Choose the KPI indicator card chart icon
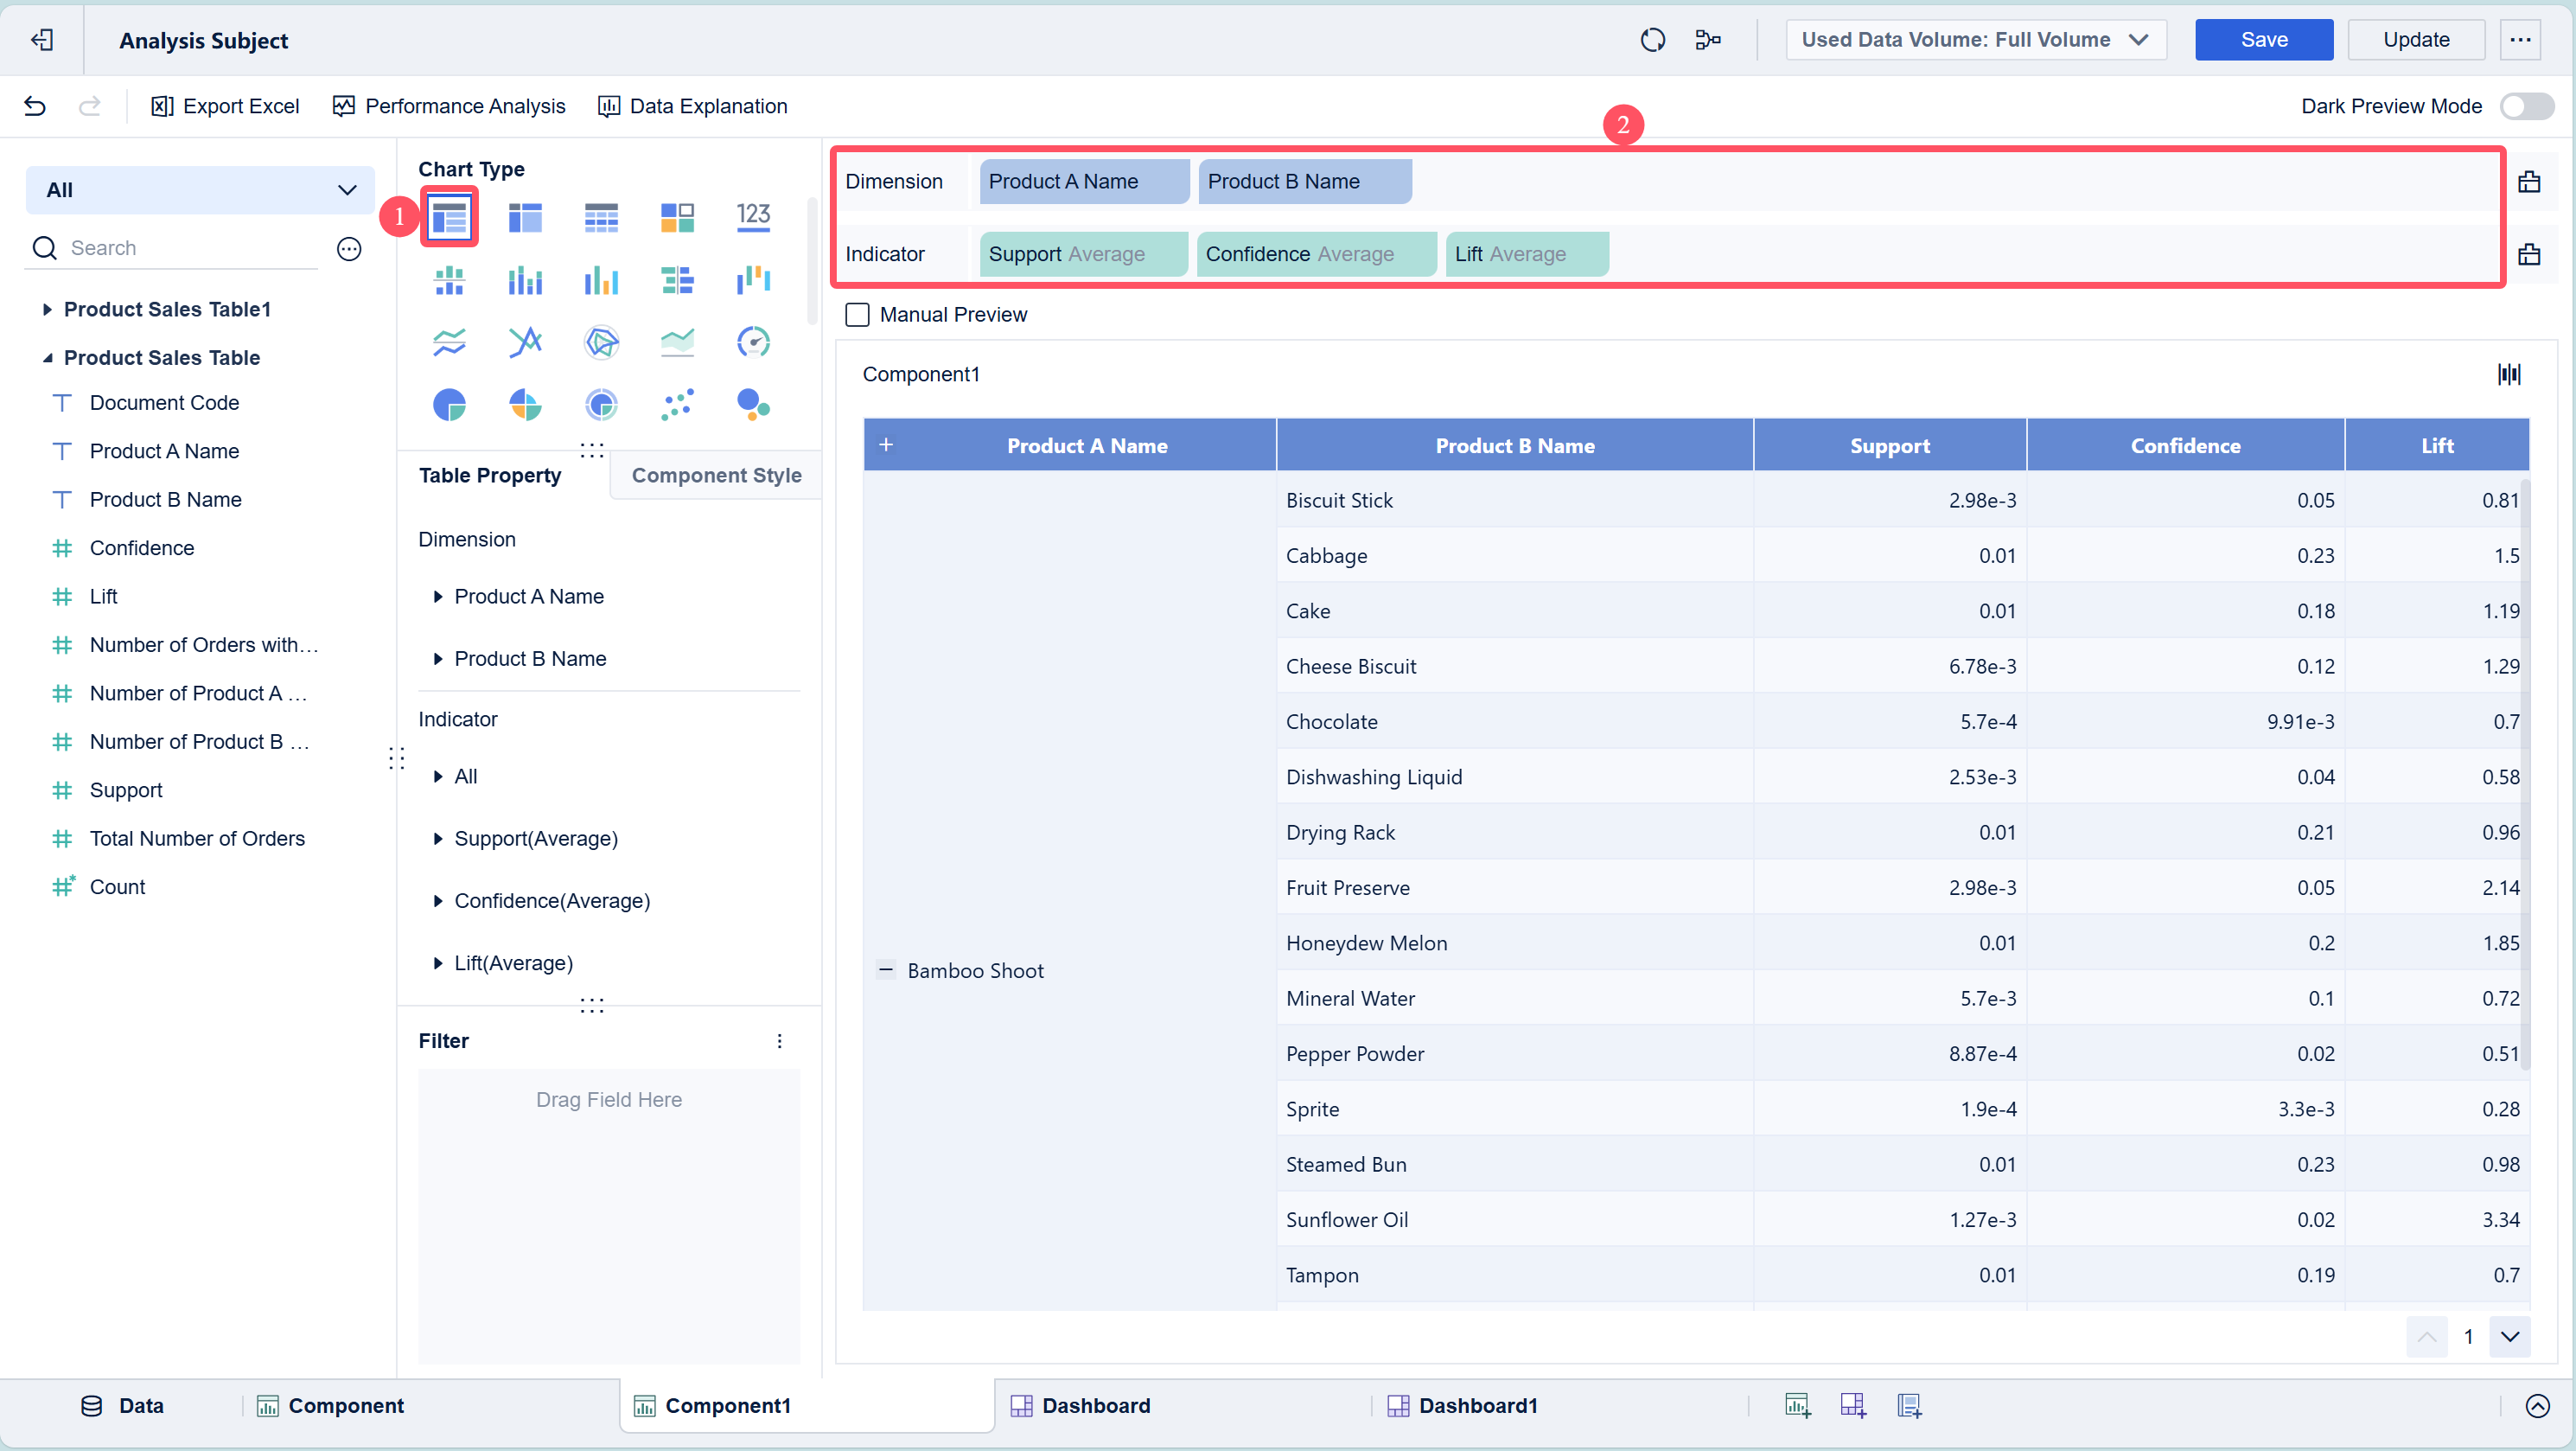This screenshot has width=2576, height=1451. click(752, 216)
